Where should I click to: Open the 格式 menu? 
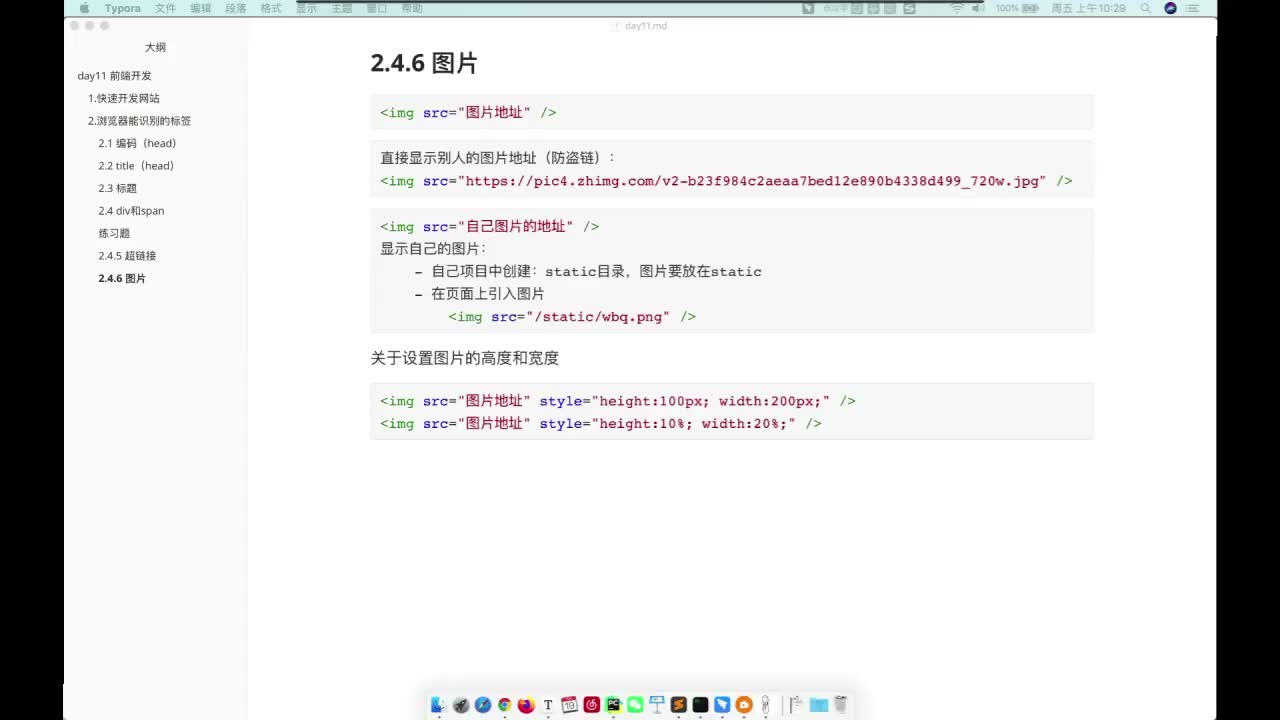pos(271,8)
